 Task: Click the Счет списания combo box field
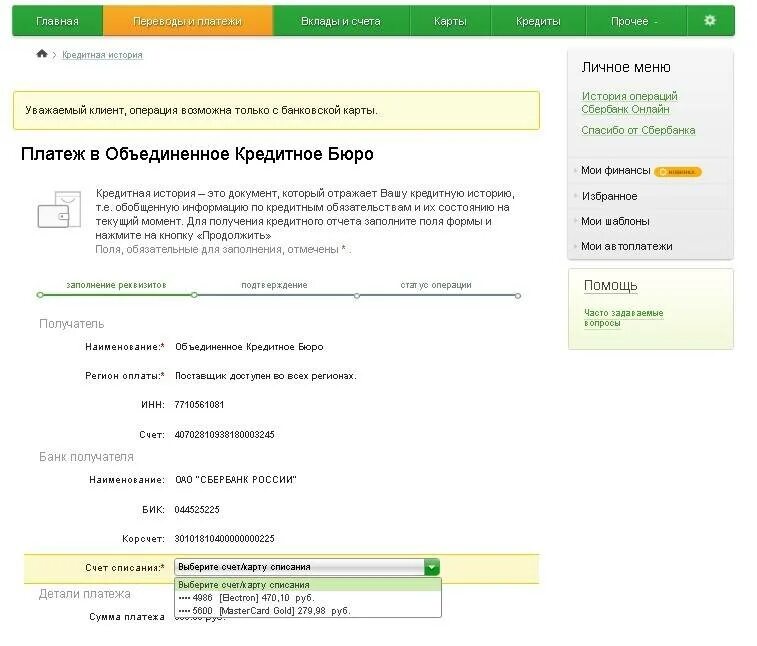click(x=307, y=567)
